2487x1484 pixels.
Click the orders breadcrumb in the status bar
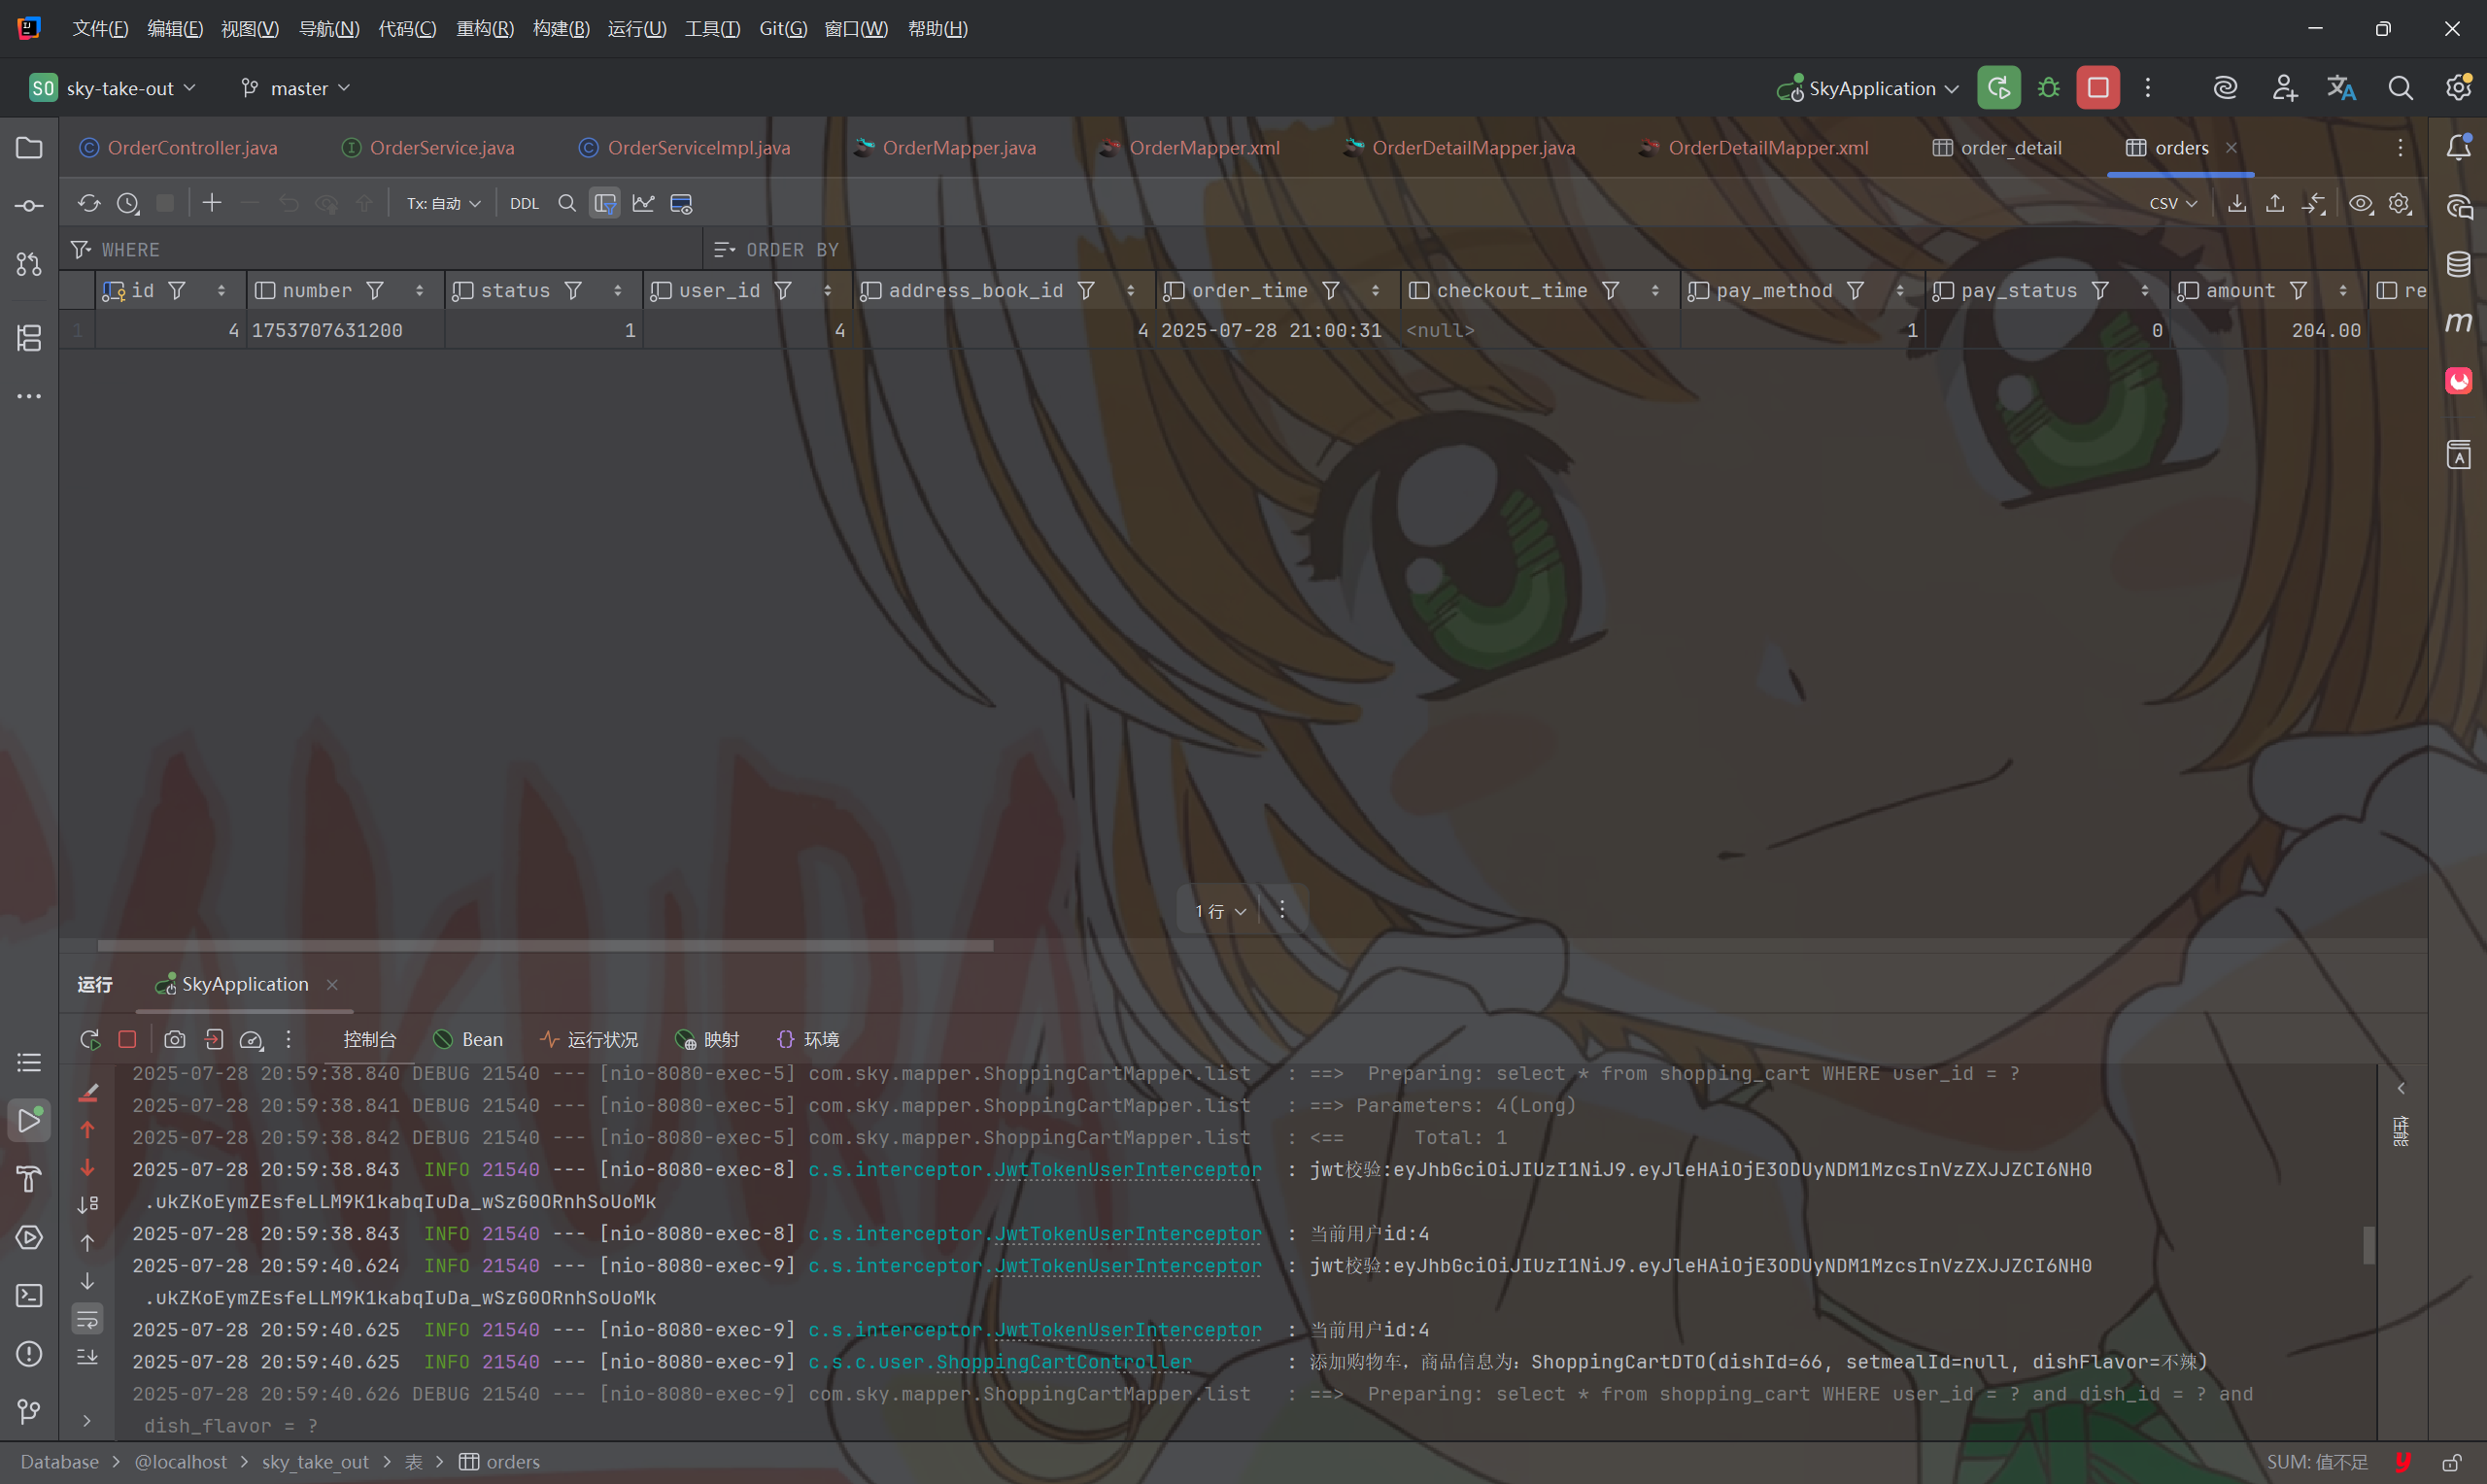(512, 1462)
